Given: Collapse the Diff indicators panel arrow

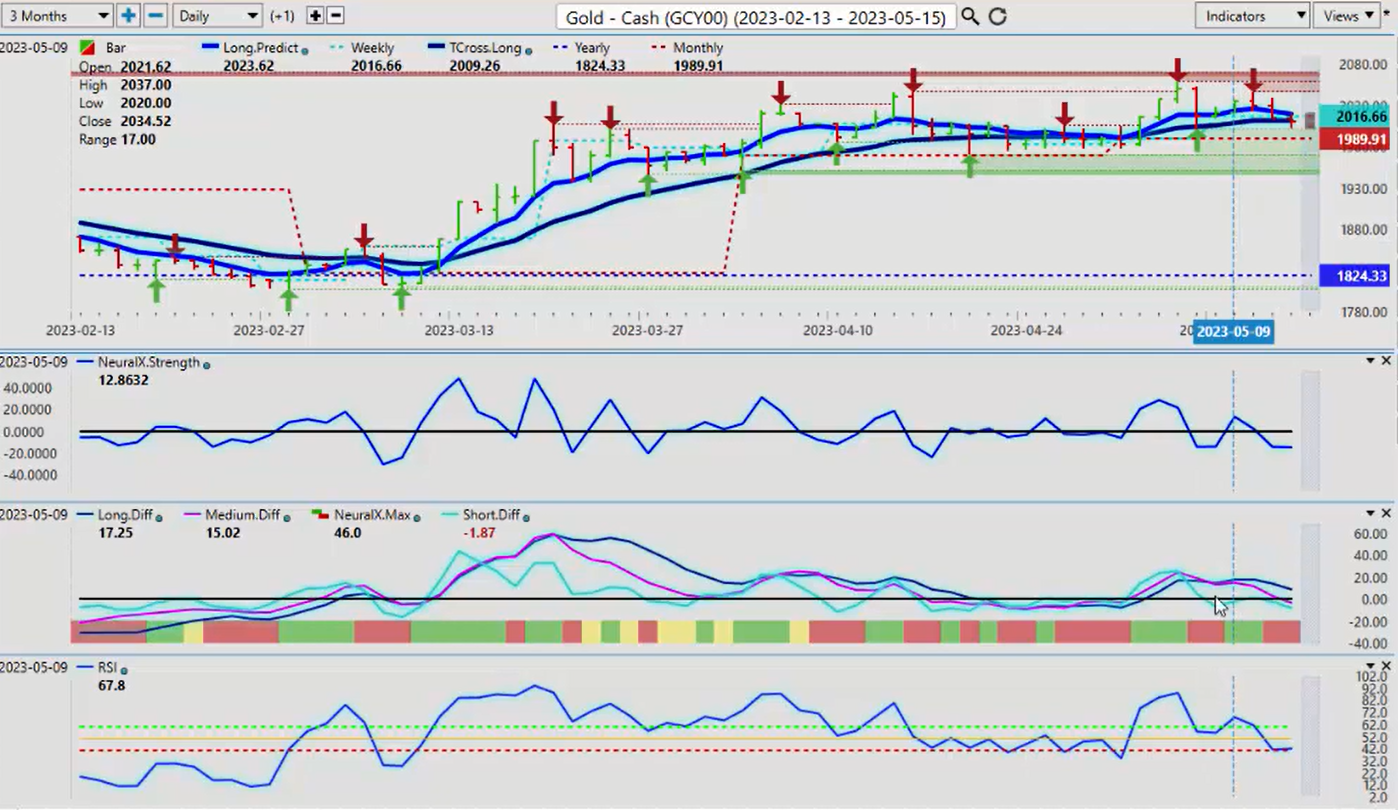Looking at the screenshot, I should point(1370,513).
